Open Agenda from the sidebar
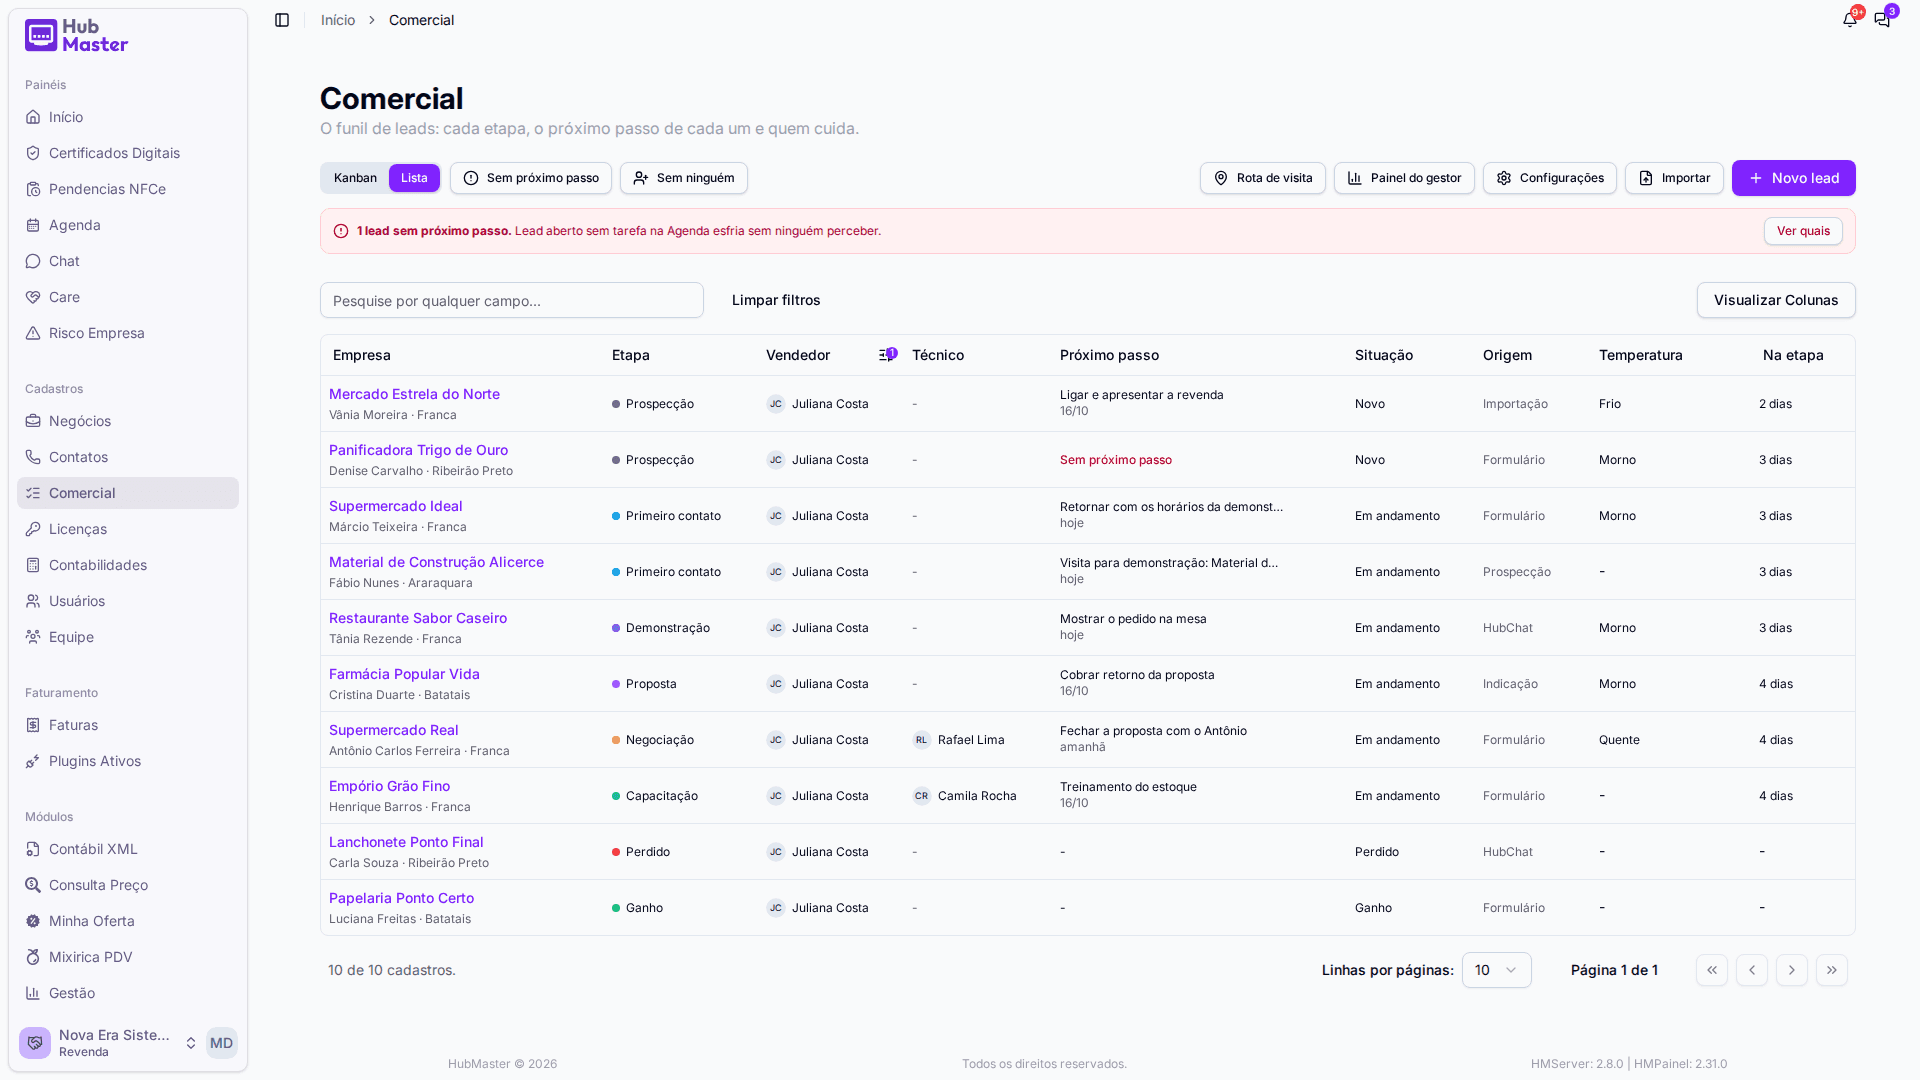 point(128,225)
